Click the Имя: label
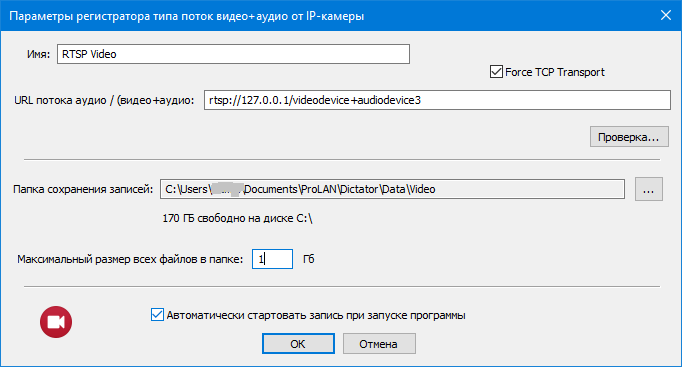The width and height of the screenshot is (682, 367). [38, 54]
